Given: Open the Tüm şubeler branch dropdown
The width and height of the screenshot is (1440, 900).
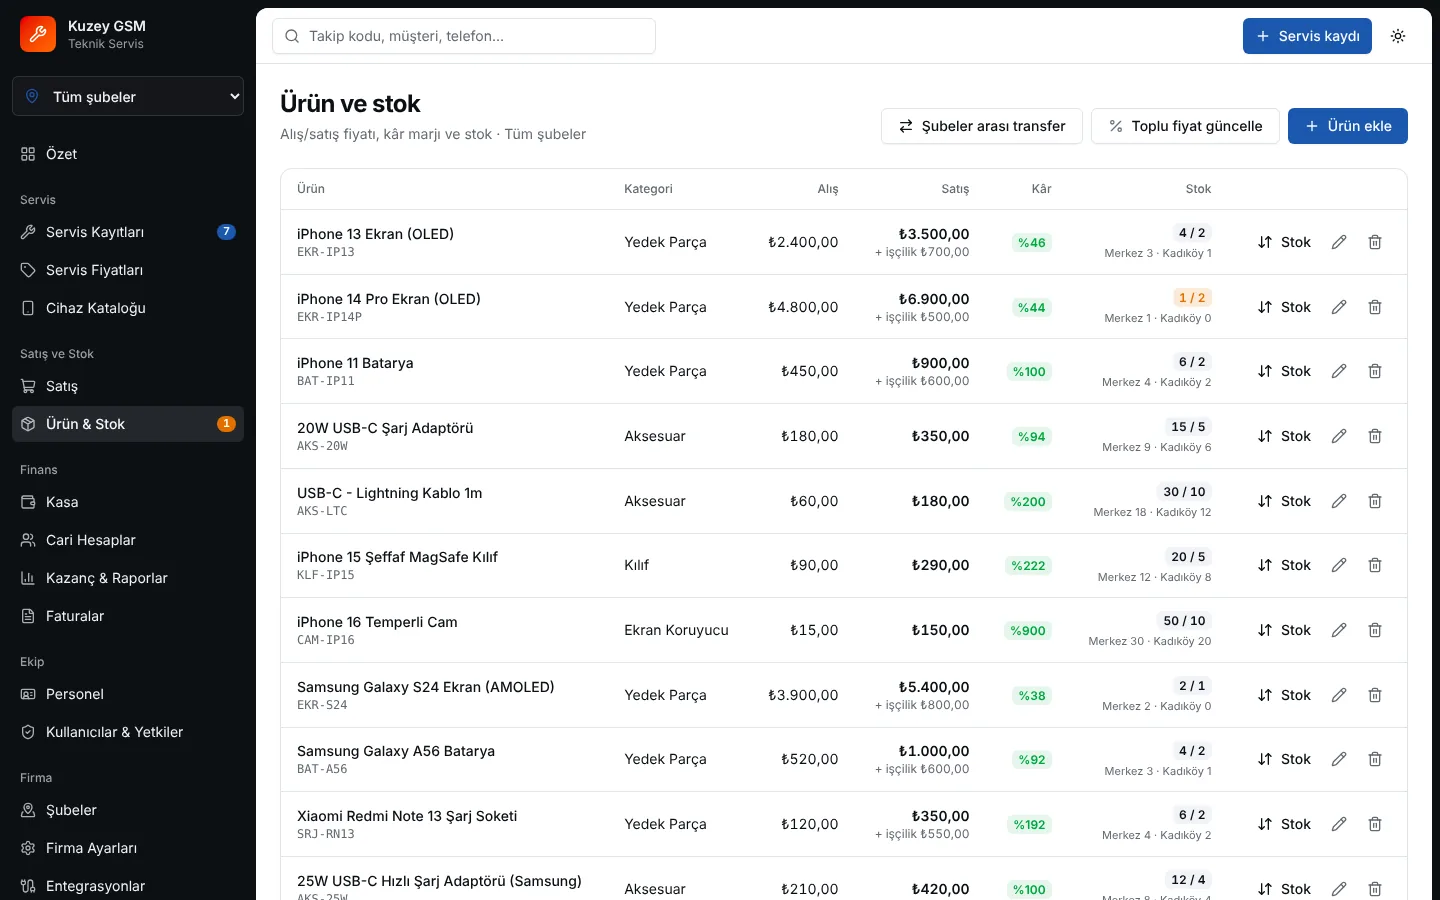Looking at the screenshot, I should 128,96.
